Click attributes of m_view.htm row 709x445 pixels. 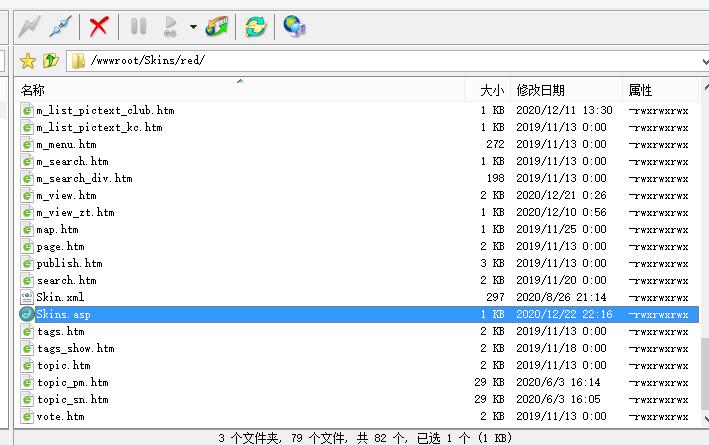(x=658, y=196)
